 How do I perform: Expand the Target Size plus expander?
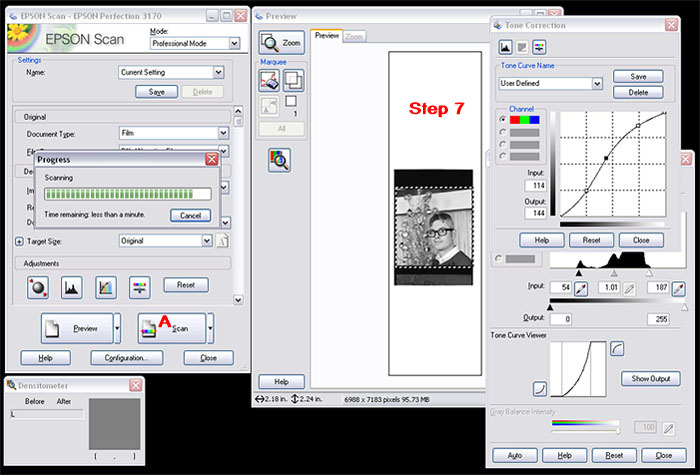click(x=19, y=242)
